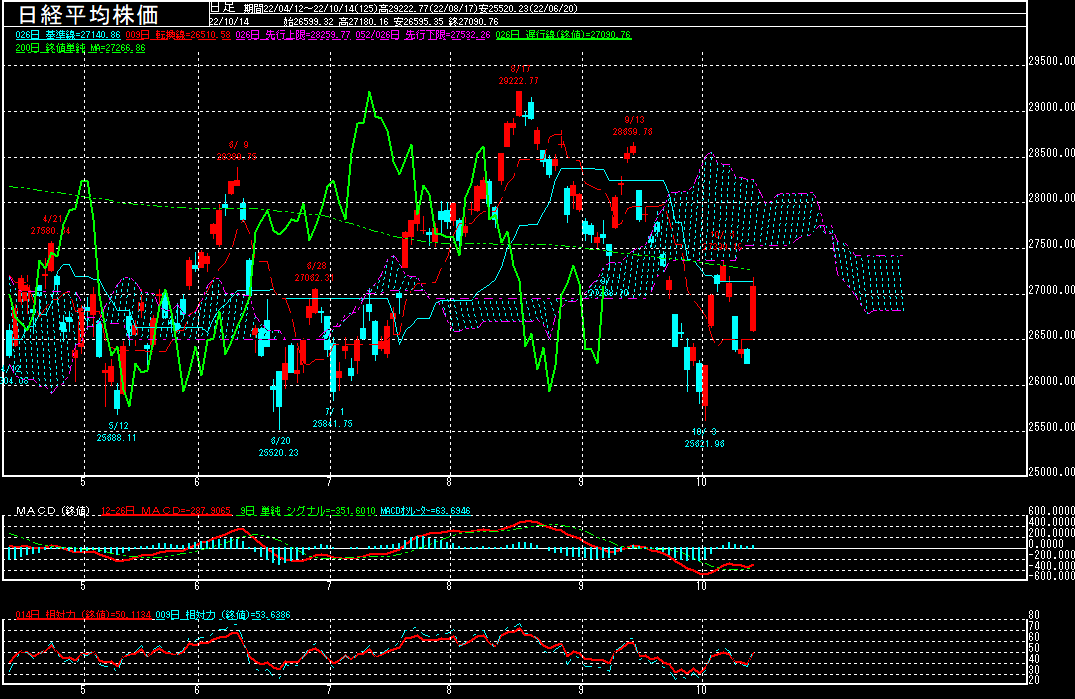Click the 6/9 peak annotation on the chart
The image size is (1075, 699).
(x=237, y=151)
